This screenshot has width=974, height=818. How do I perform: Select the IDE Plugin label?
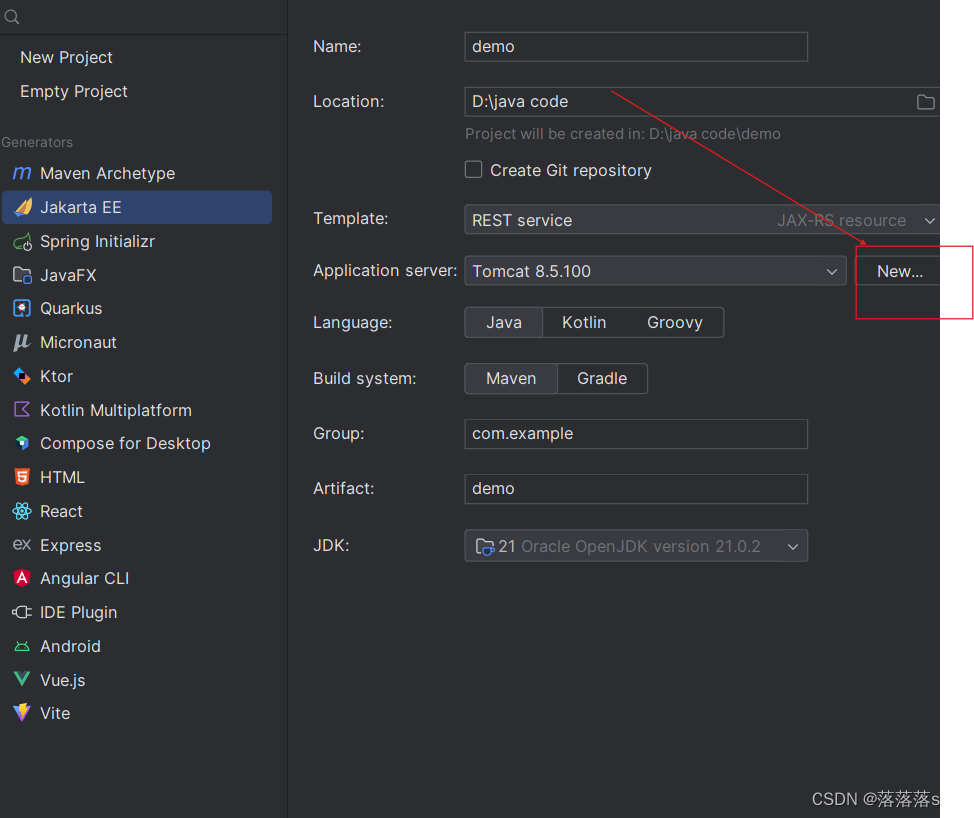(x=79, y=612)
